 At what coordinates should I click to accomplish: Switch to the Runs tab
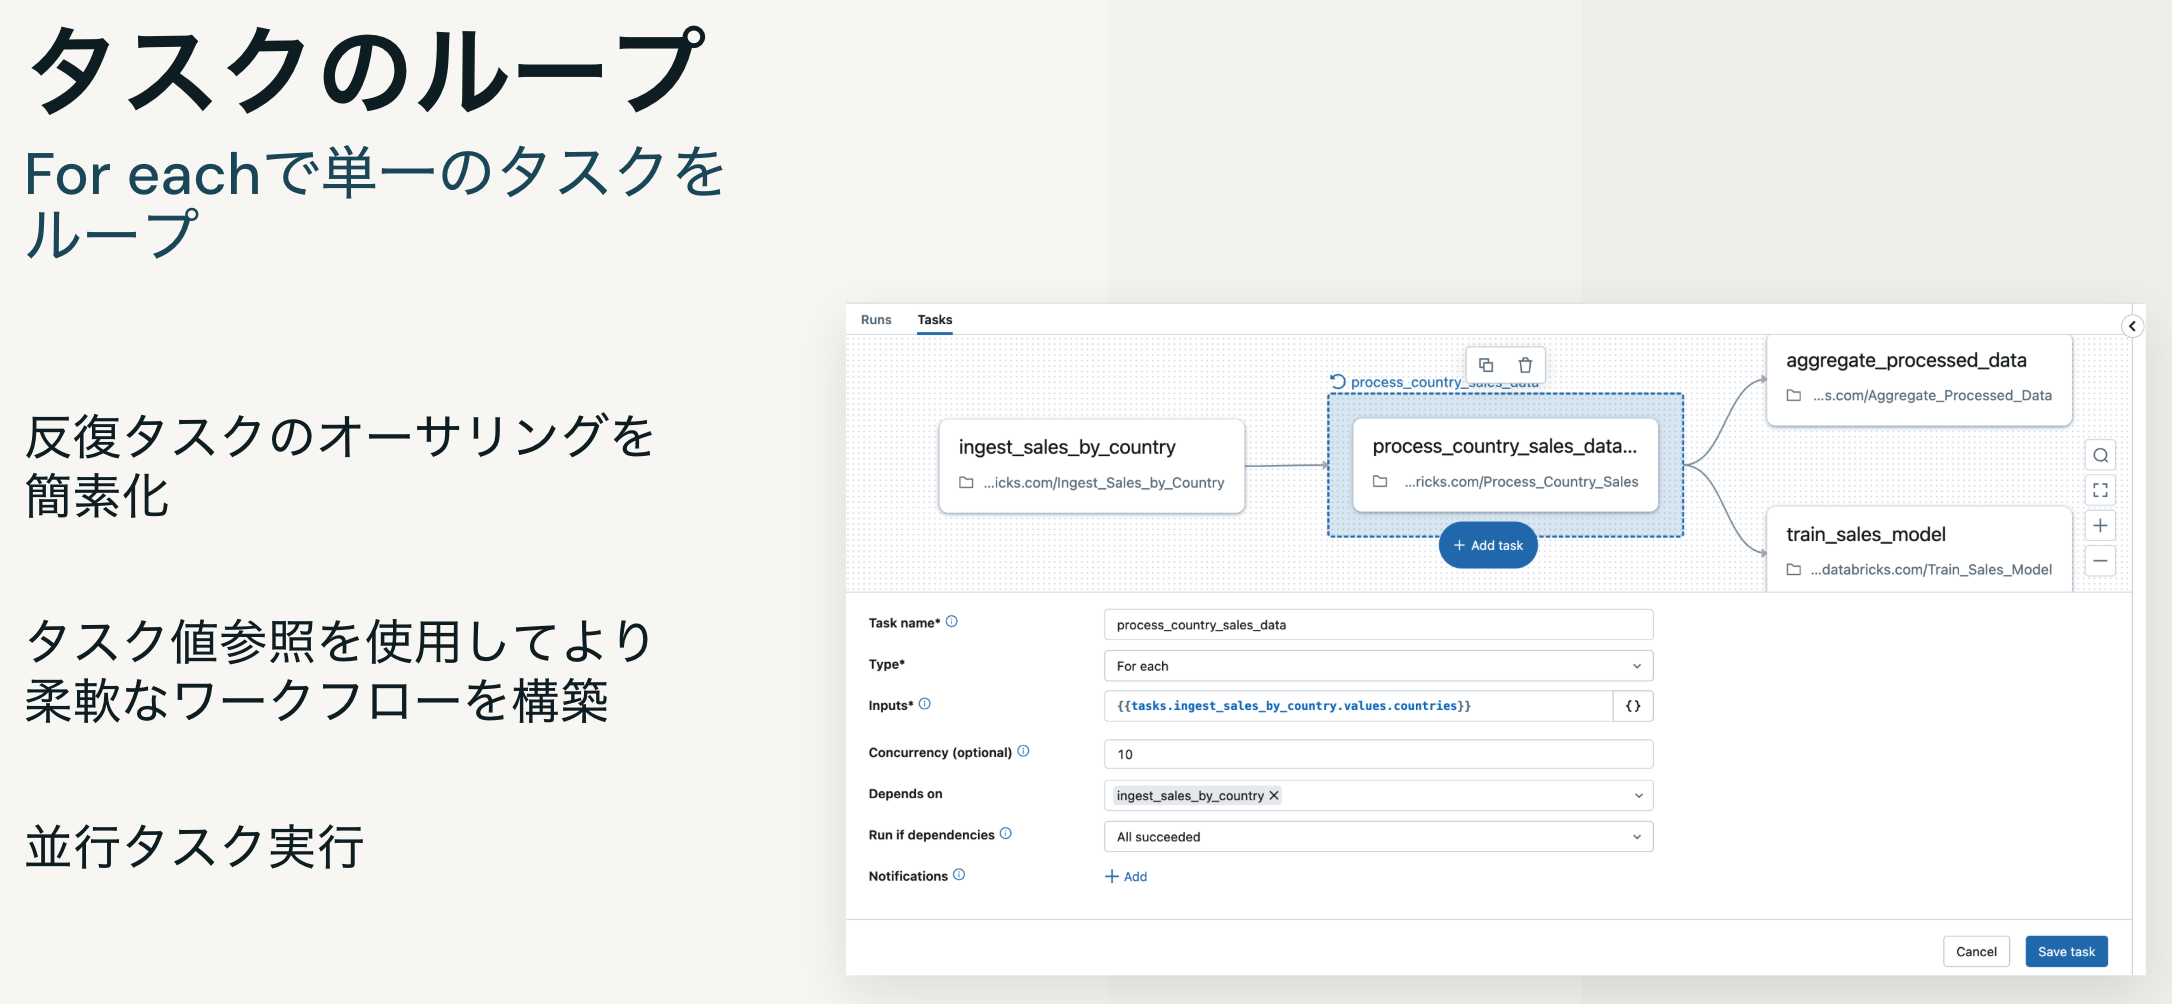875,319
